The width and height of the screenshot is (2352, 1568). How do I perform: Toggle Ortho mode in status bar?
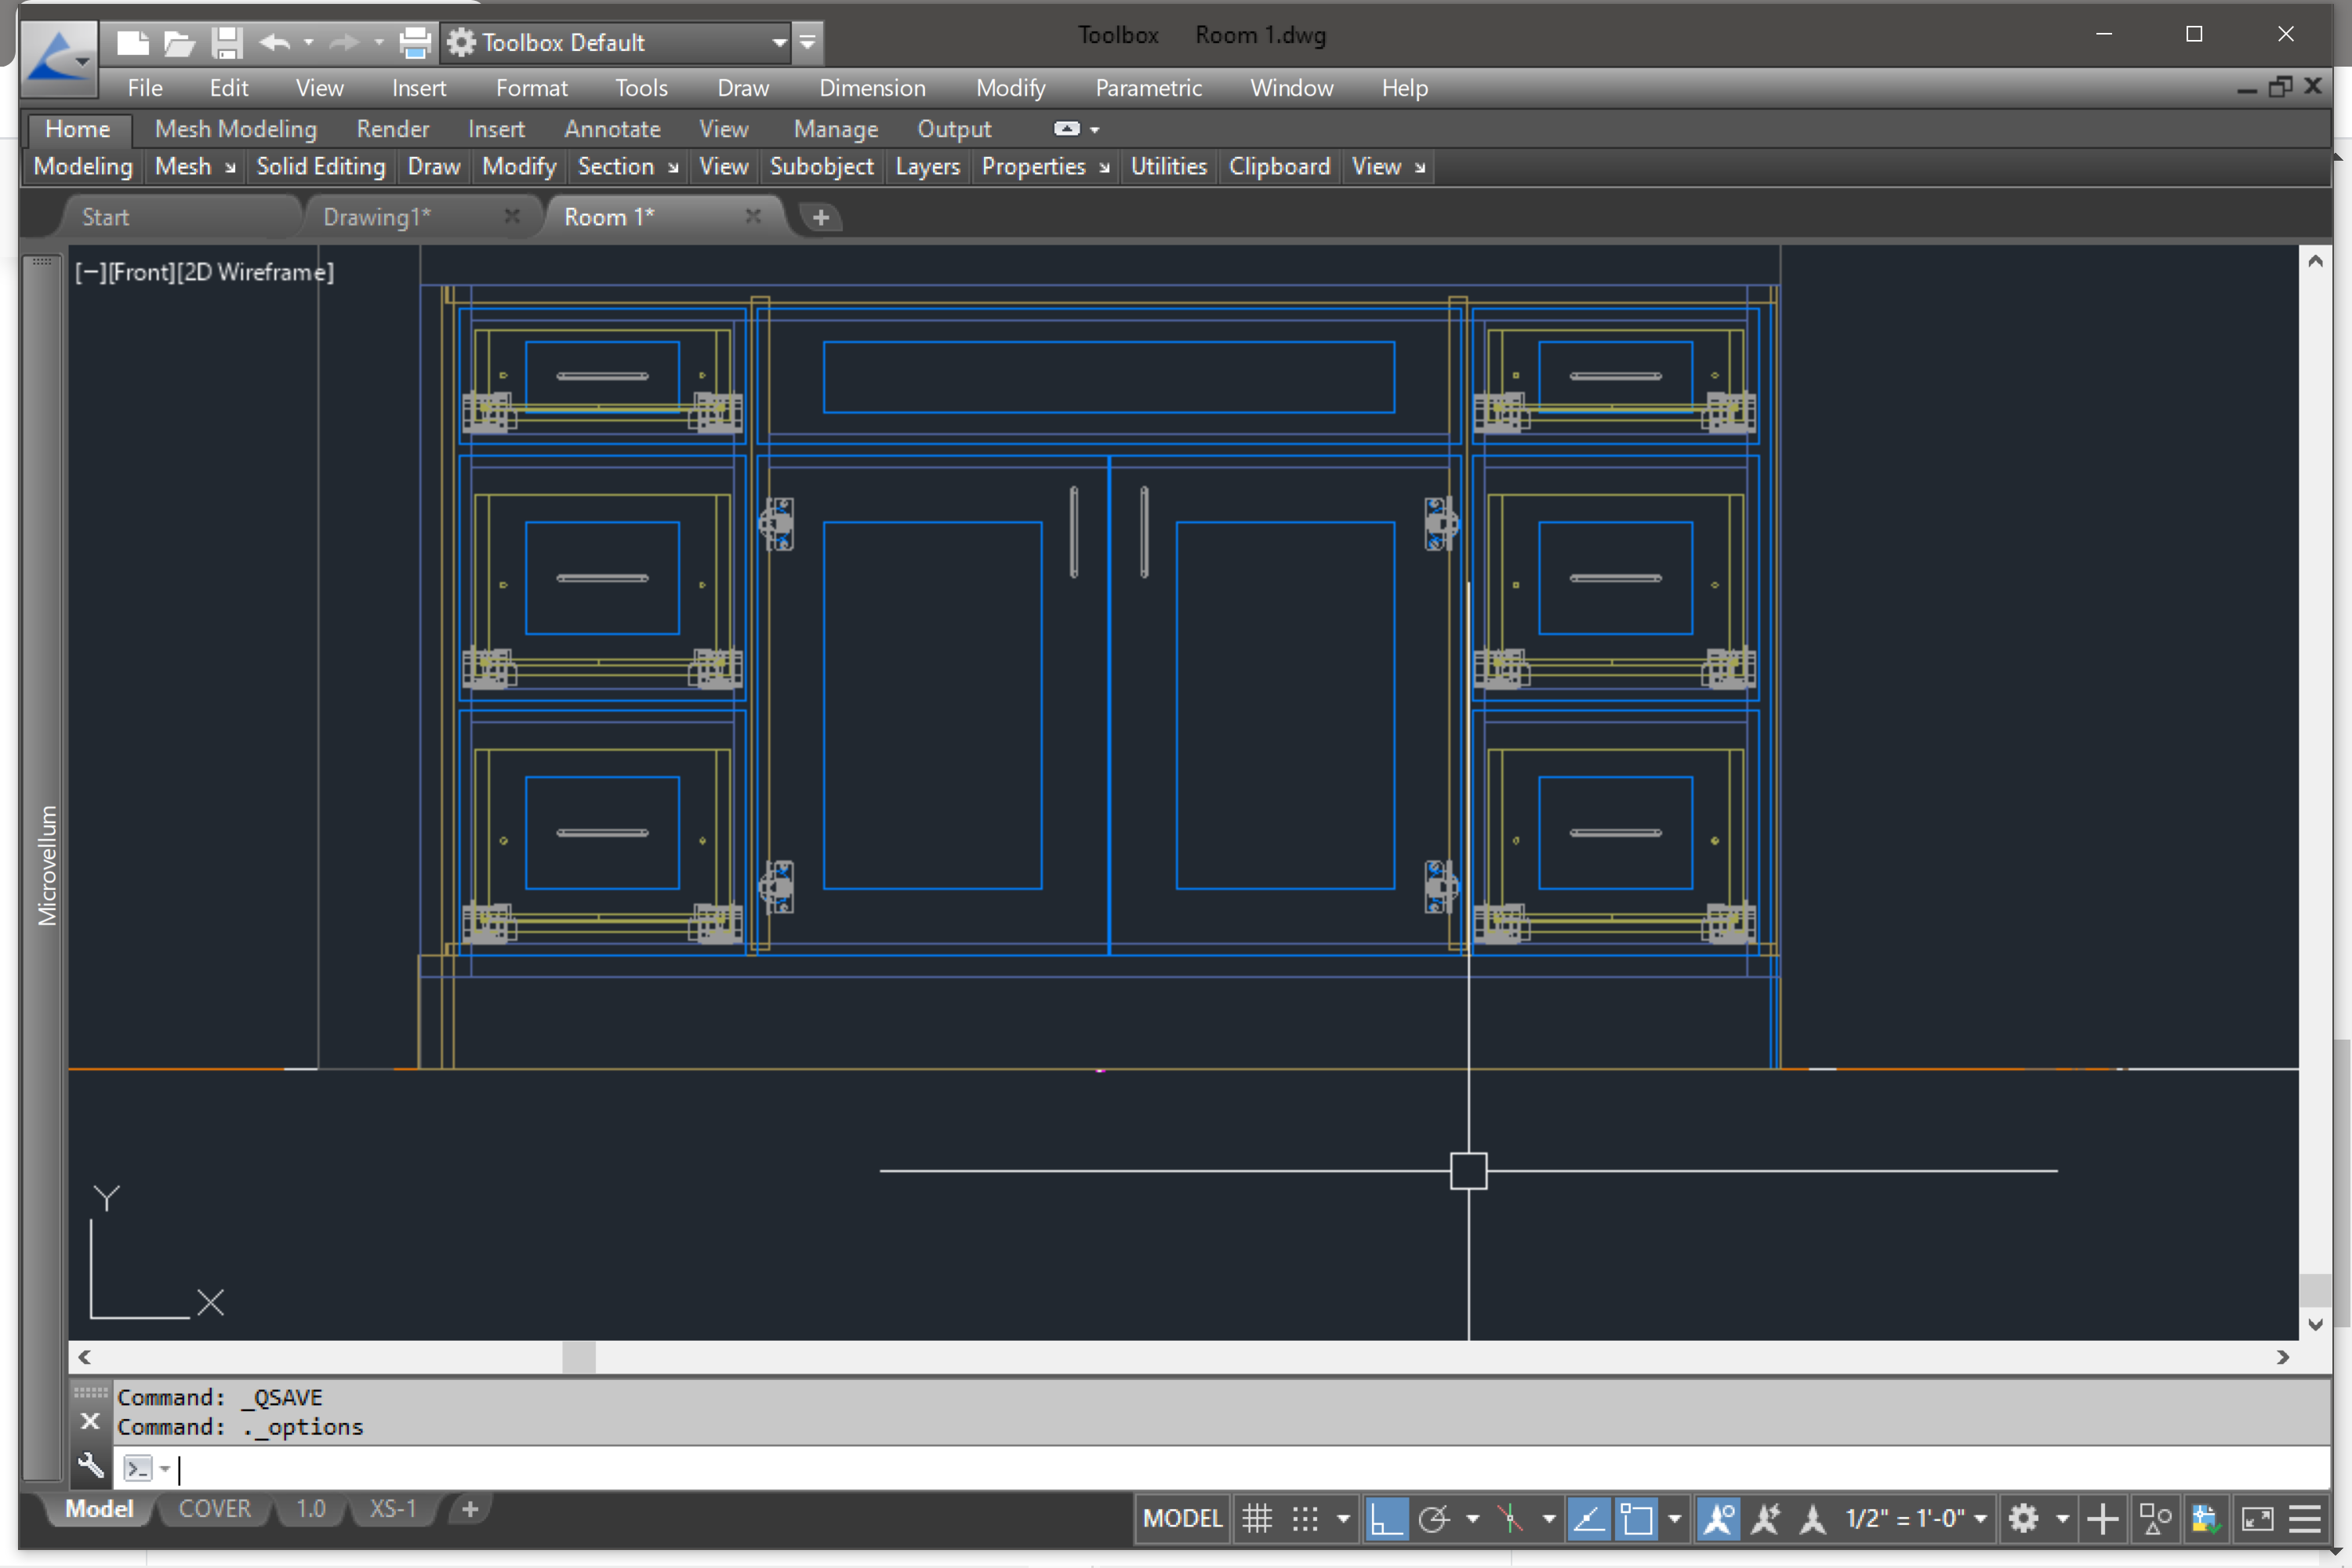click(1386, 1519)
